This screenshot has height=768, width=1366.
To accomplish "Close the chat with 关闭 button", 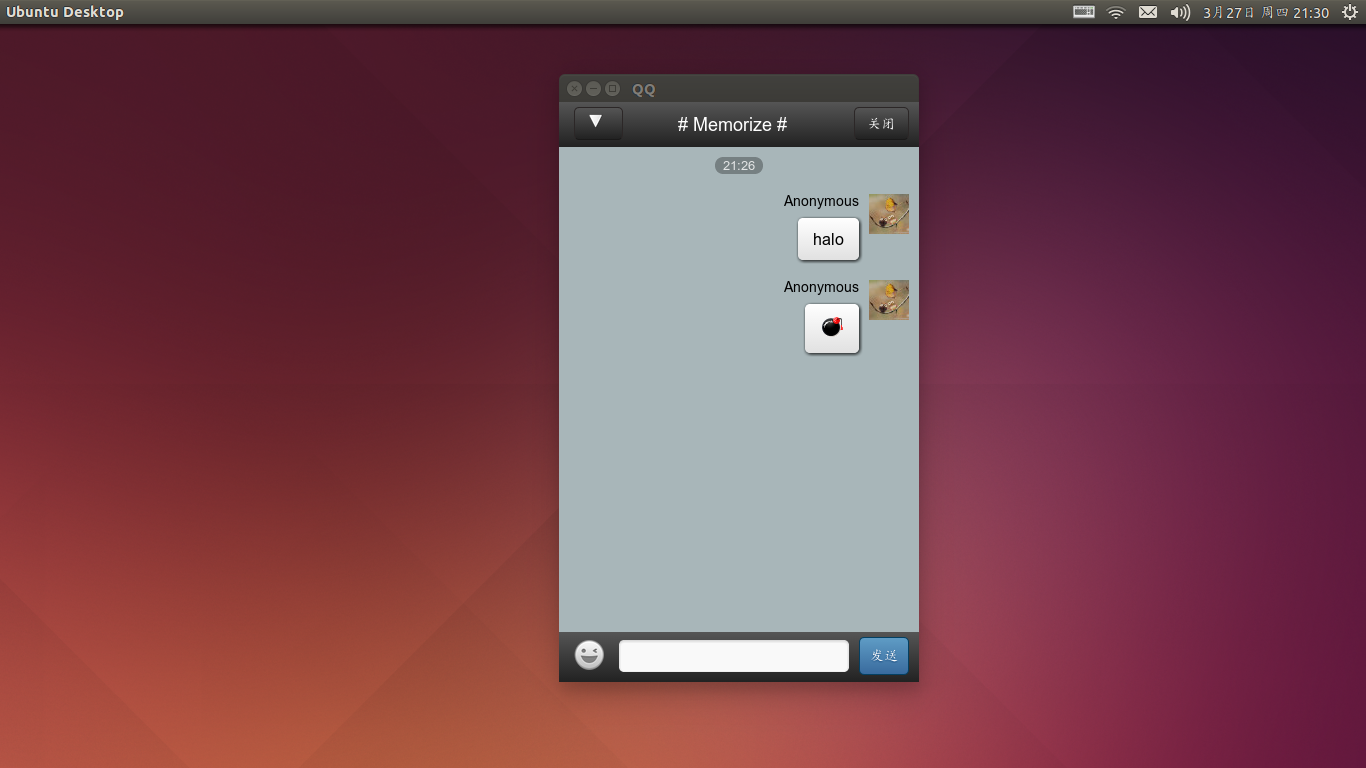I will coord(881,124).
